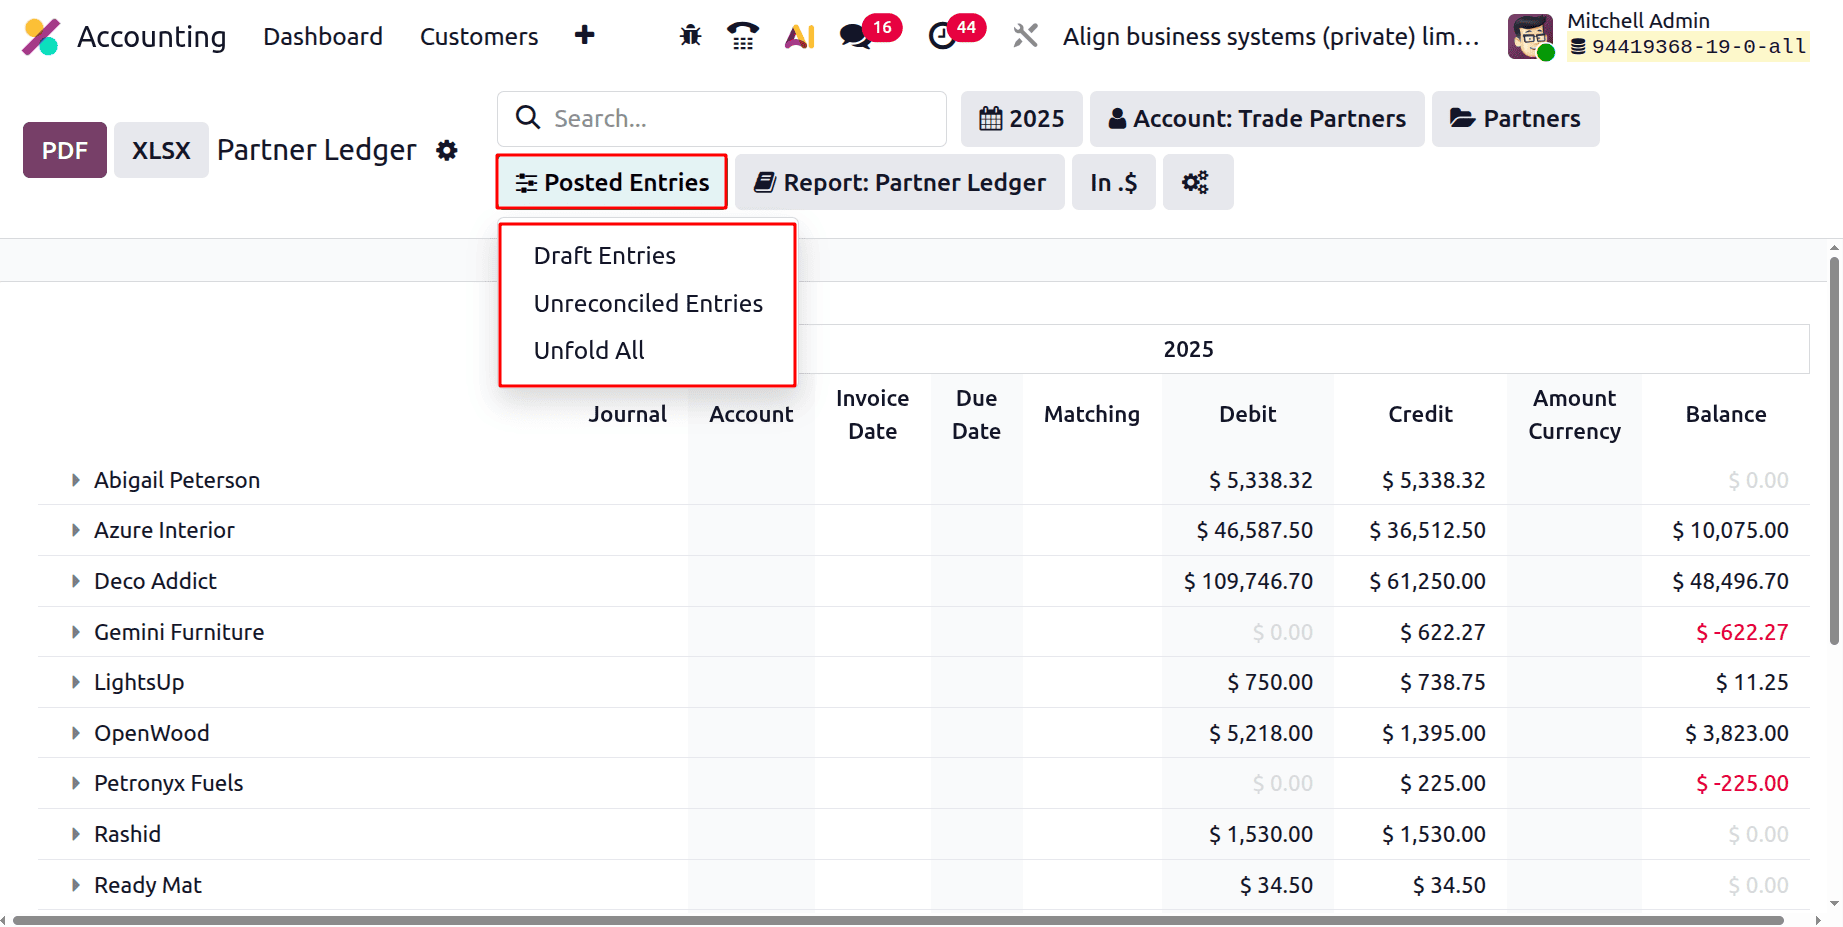
Task: Enable Unreconciled Entries option
Action: (648, 304)
